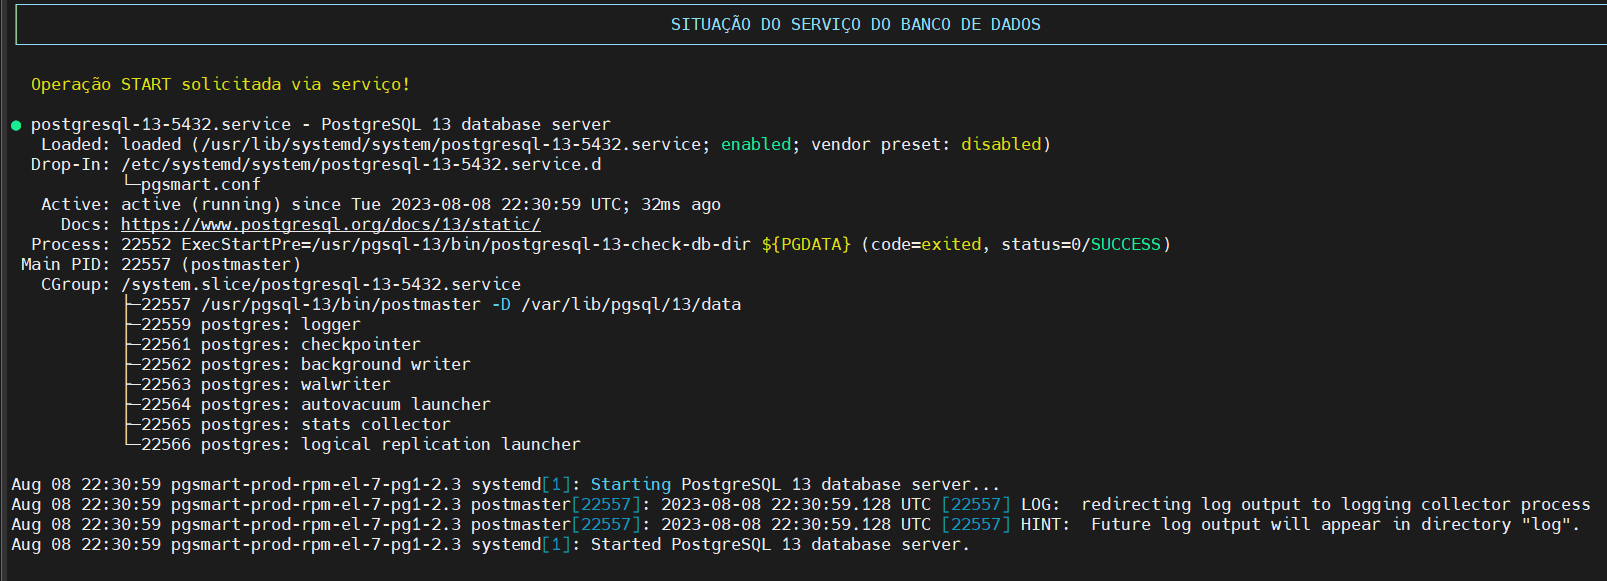
Task: Select process row '22557 /usr/pgsql-13/bin/postmaster'
Action: point(441,304)
